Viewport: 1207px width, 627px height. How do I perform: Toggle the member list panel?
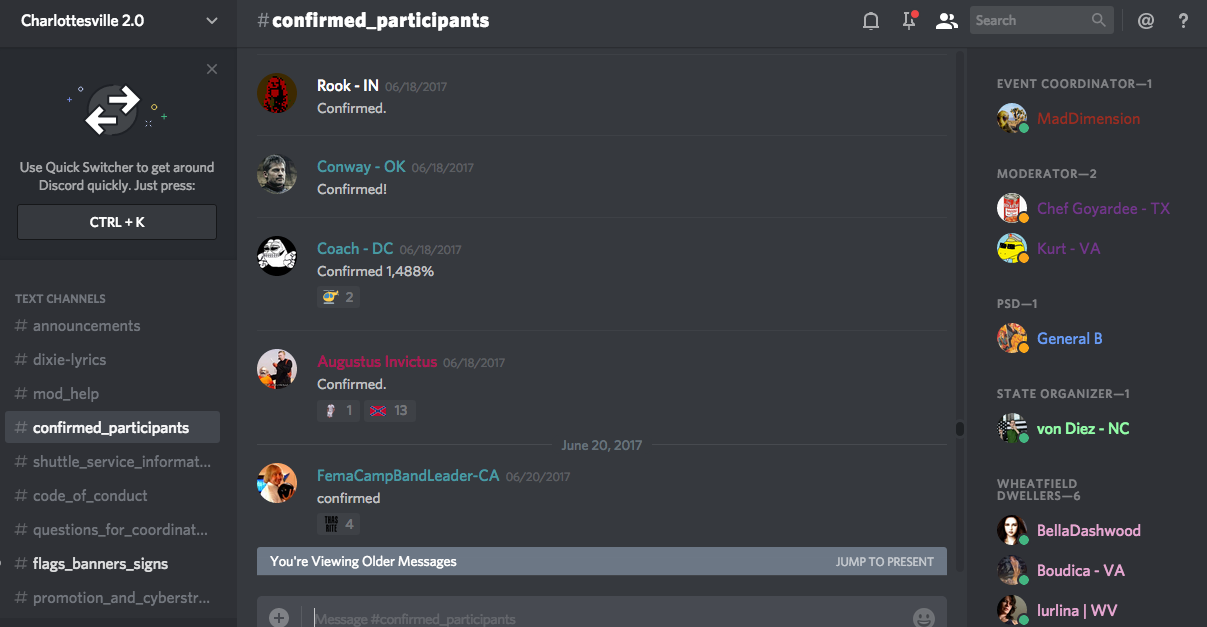(946, 20)
